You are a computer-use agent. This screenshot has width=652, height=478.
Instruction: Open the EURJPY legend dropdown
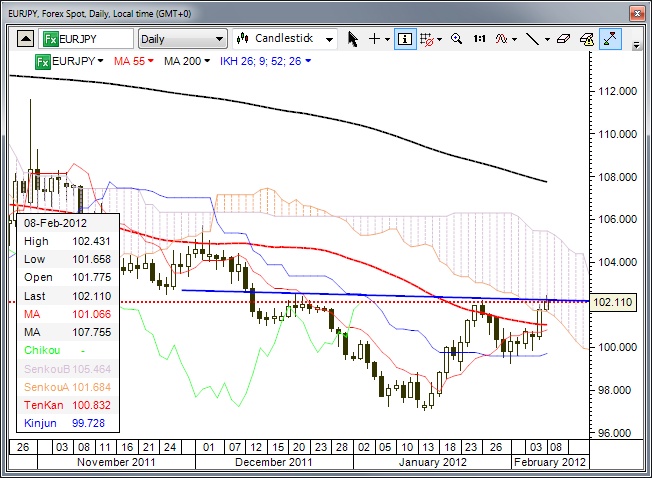100,61
